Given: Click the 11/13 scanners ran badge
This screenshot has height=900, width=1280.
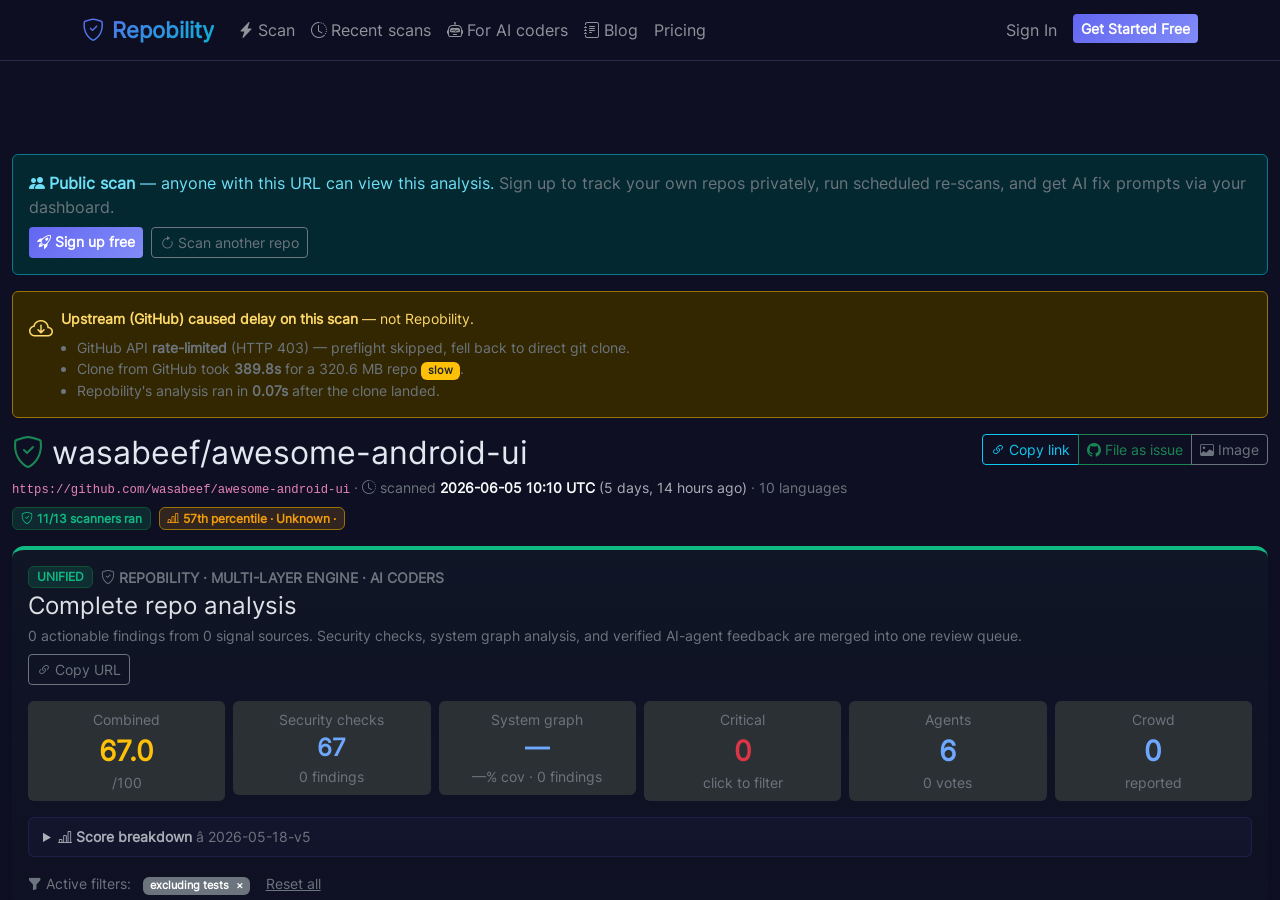Looking at the screenshot, I should click(81, 518).
